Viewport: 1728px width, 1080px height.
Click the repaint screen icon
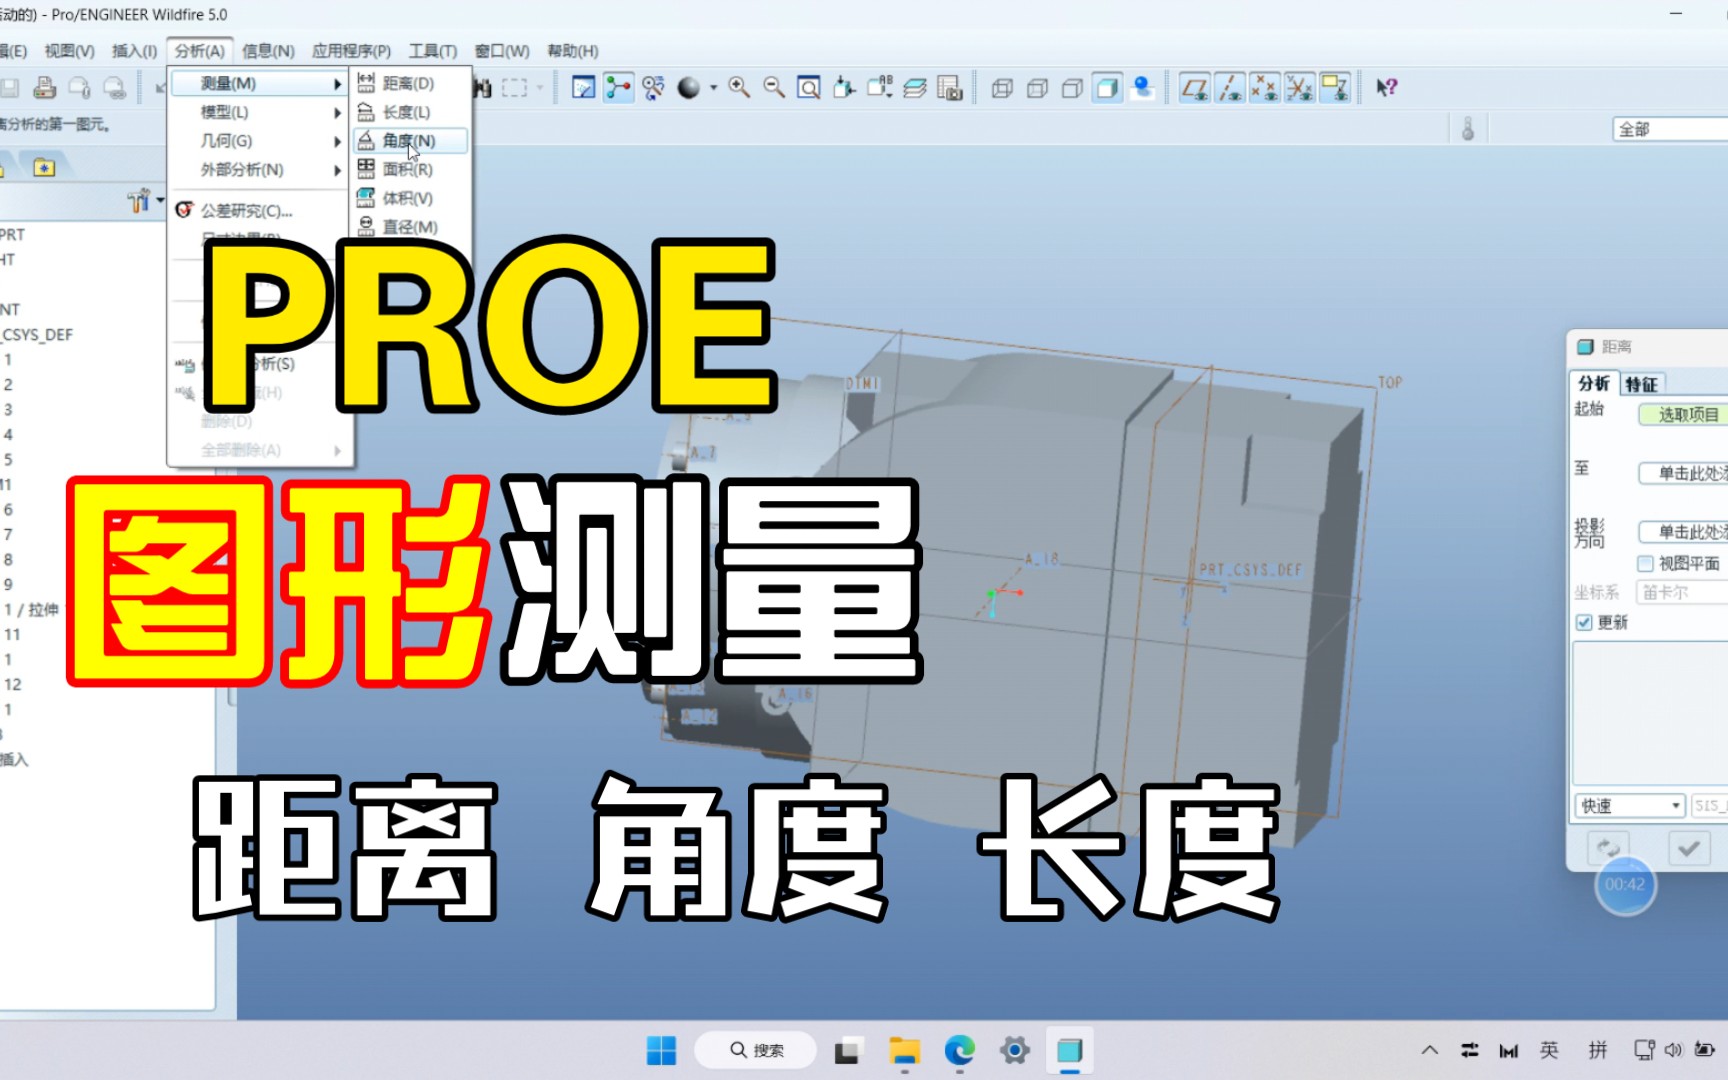click(583, 88)
